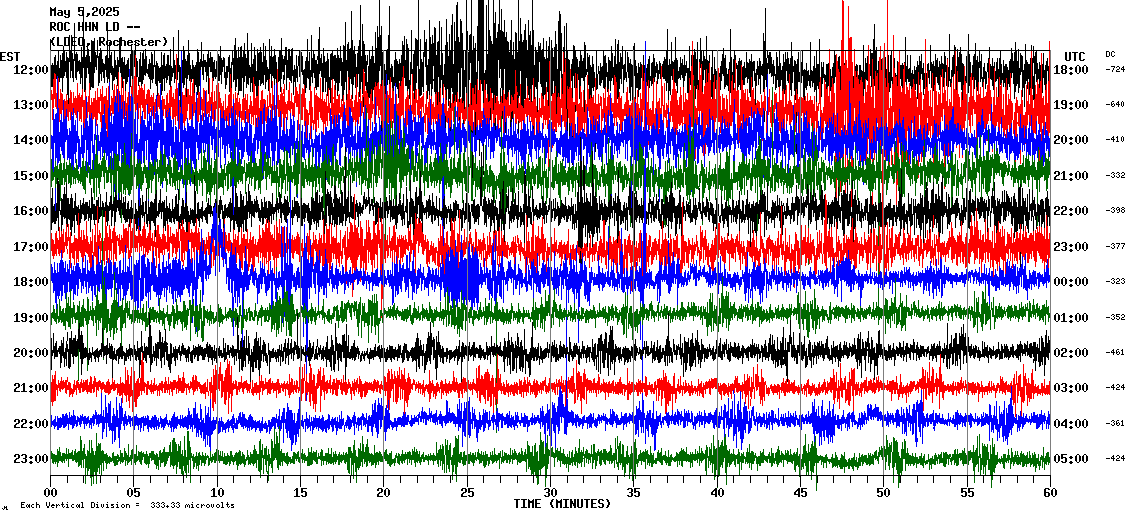Click the -461 DC offset value
This screenshot has width=1130, height=519.
coord(1115,353)
